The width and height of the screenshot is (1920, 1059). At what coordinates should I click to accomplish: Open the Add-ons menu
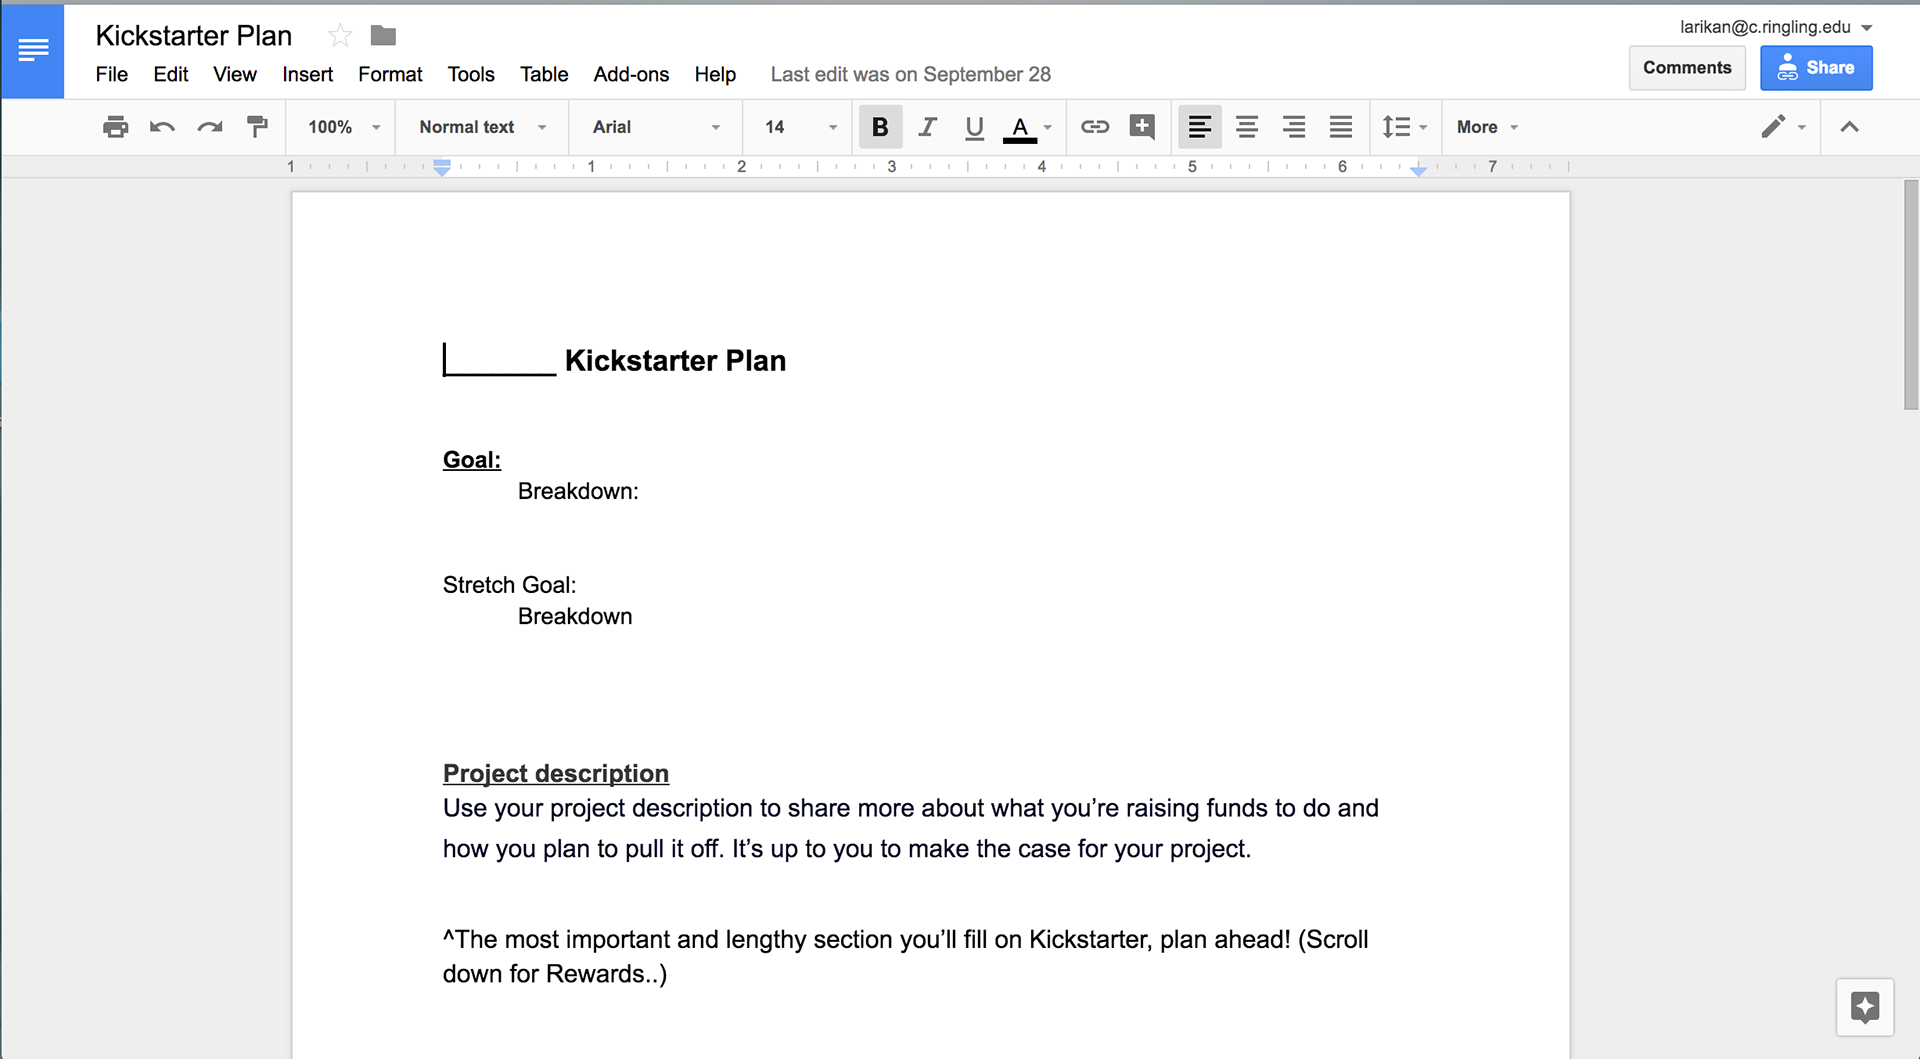click(x=631, y=74)
